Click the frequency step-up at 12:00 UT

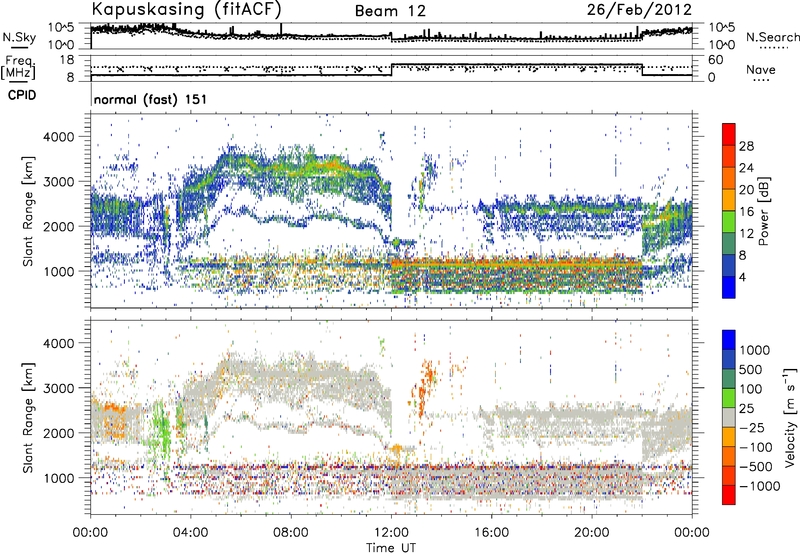point(391,70)
